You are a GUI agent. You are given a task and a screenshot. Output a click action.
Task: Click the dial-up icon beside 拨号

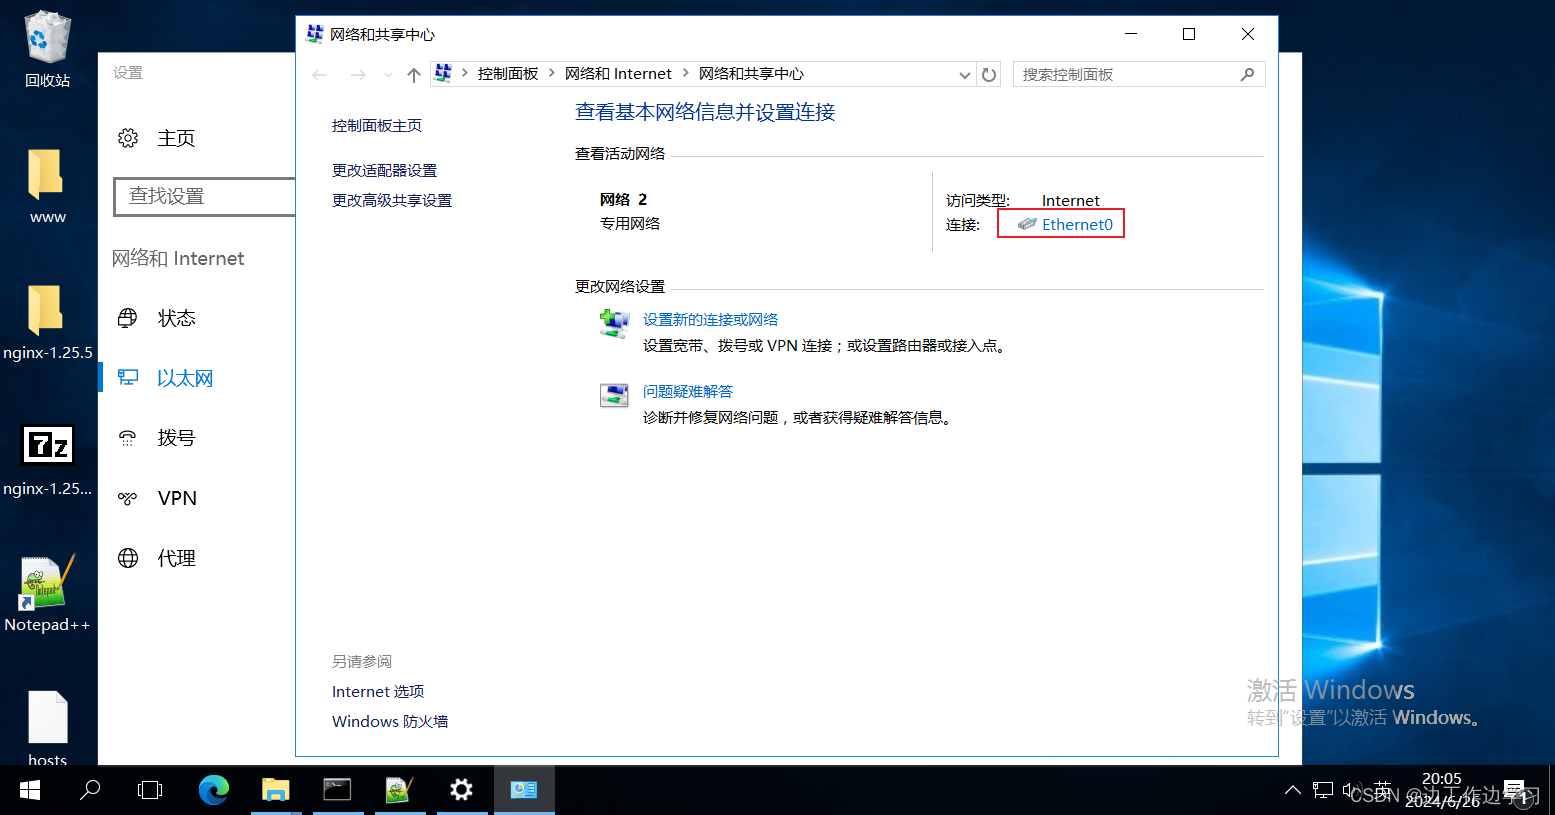click(x=128, y=438)
